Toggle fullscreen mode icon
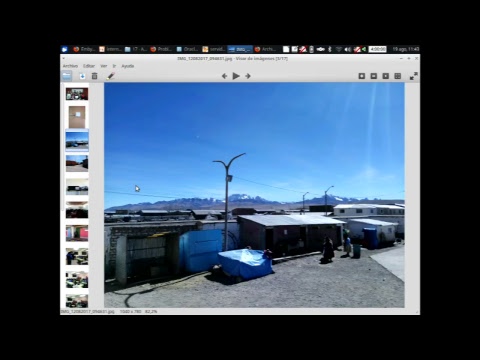This screenshot has width=480, height=360. (414, 76)
